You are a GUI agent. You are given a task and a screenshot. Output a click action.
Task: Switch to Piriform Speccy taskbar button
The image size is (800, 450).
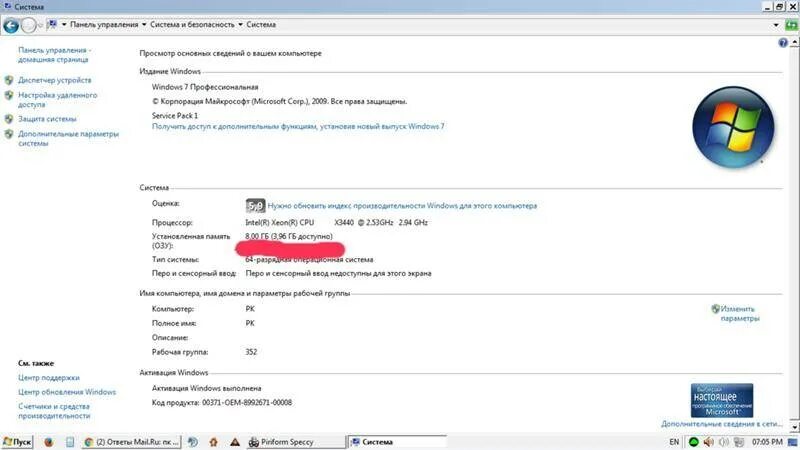[x=295, y=442]
